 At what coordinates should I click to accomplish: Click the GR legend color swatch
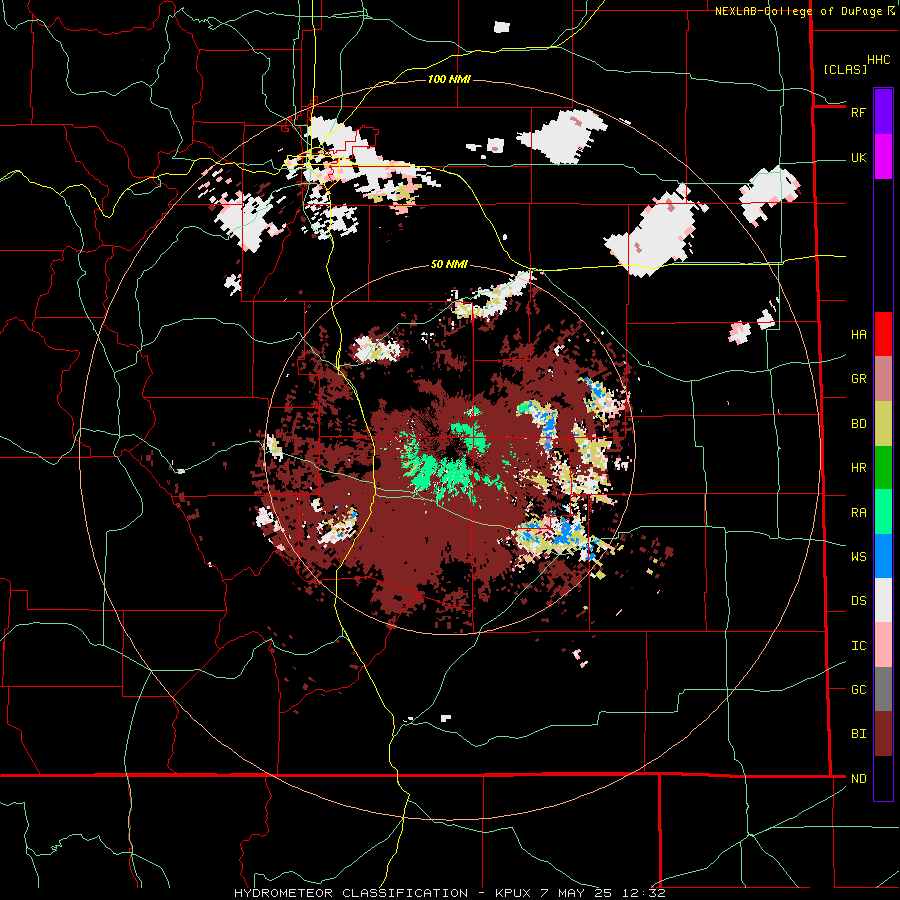(x=883, y=379)
